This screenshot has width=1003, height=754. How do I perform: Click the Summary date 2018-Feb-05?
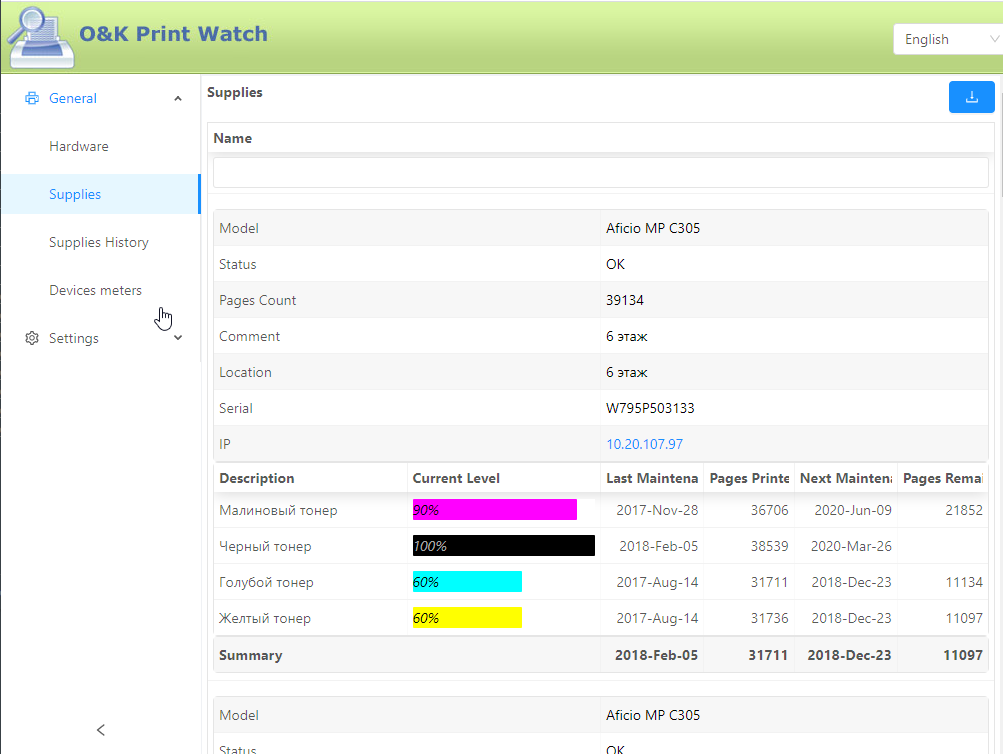click(656, 655)
